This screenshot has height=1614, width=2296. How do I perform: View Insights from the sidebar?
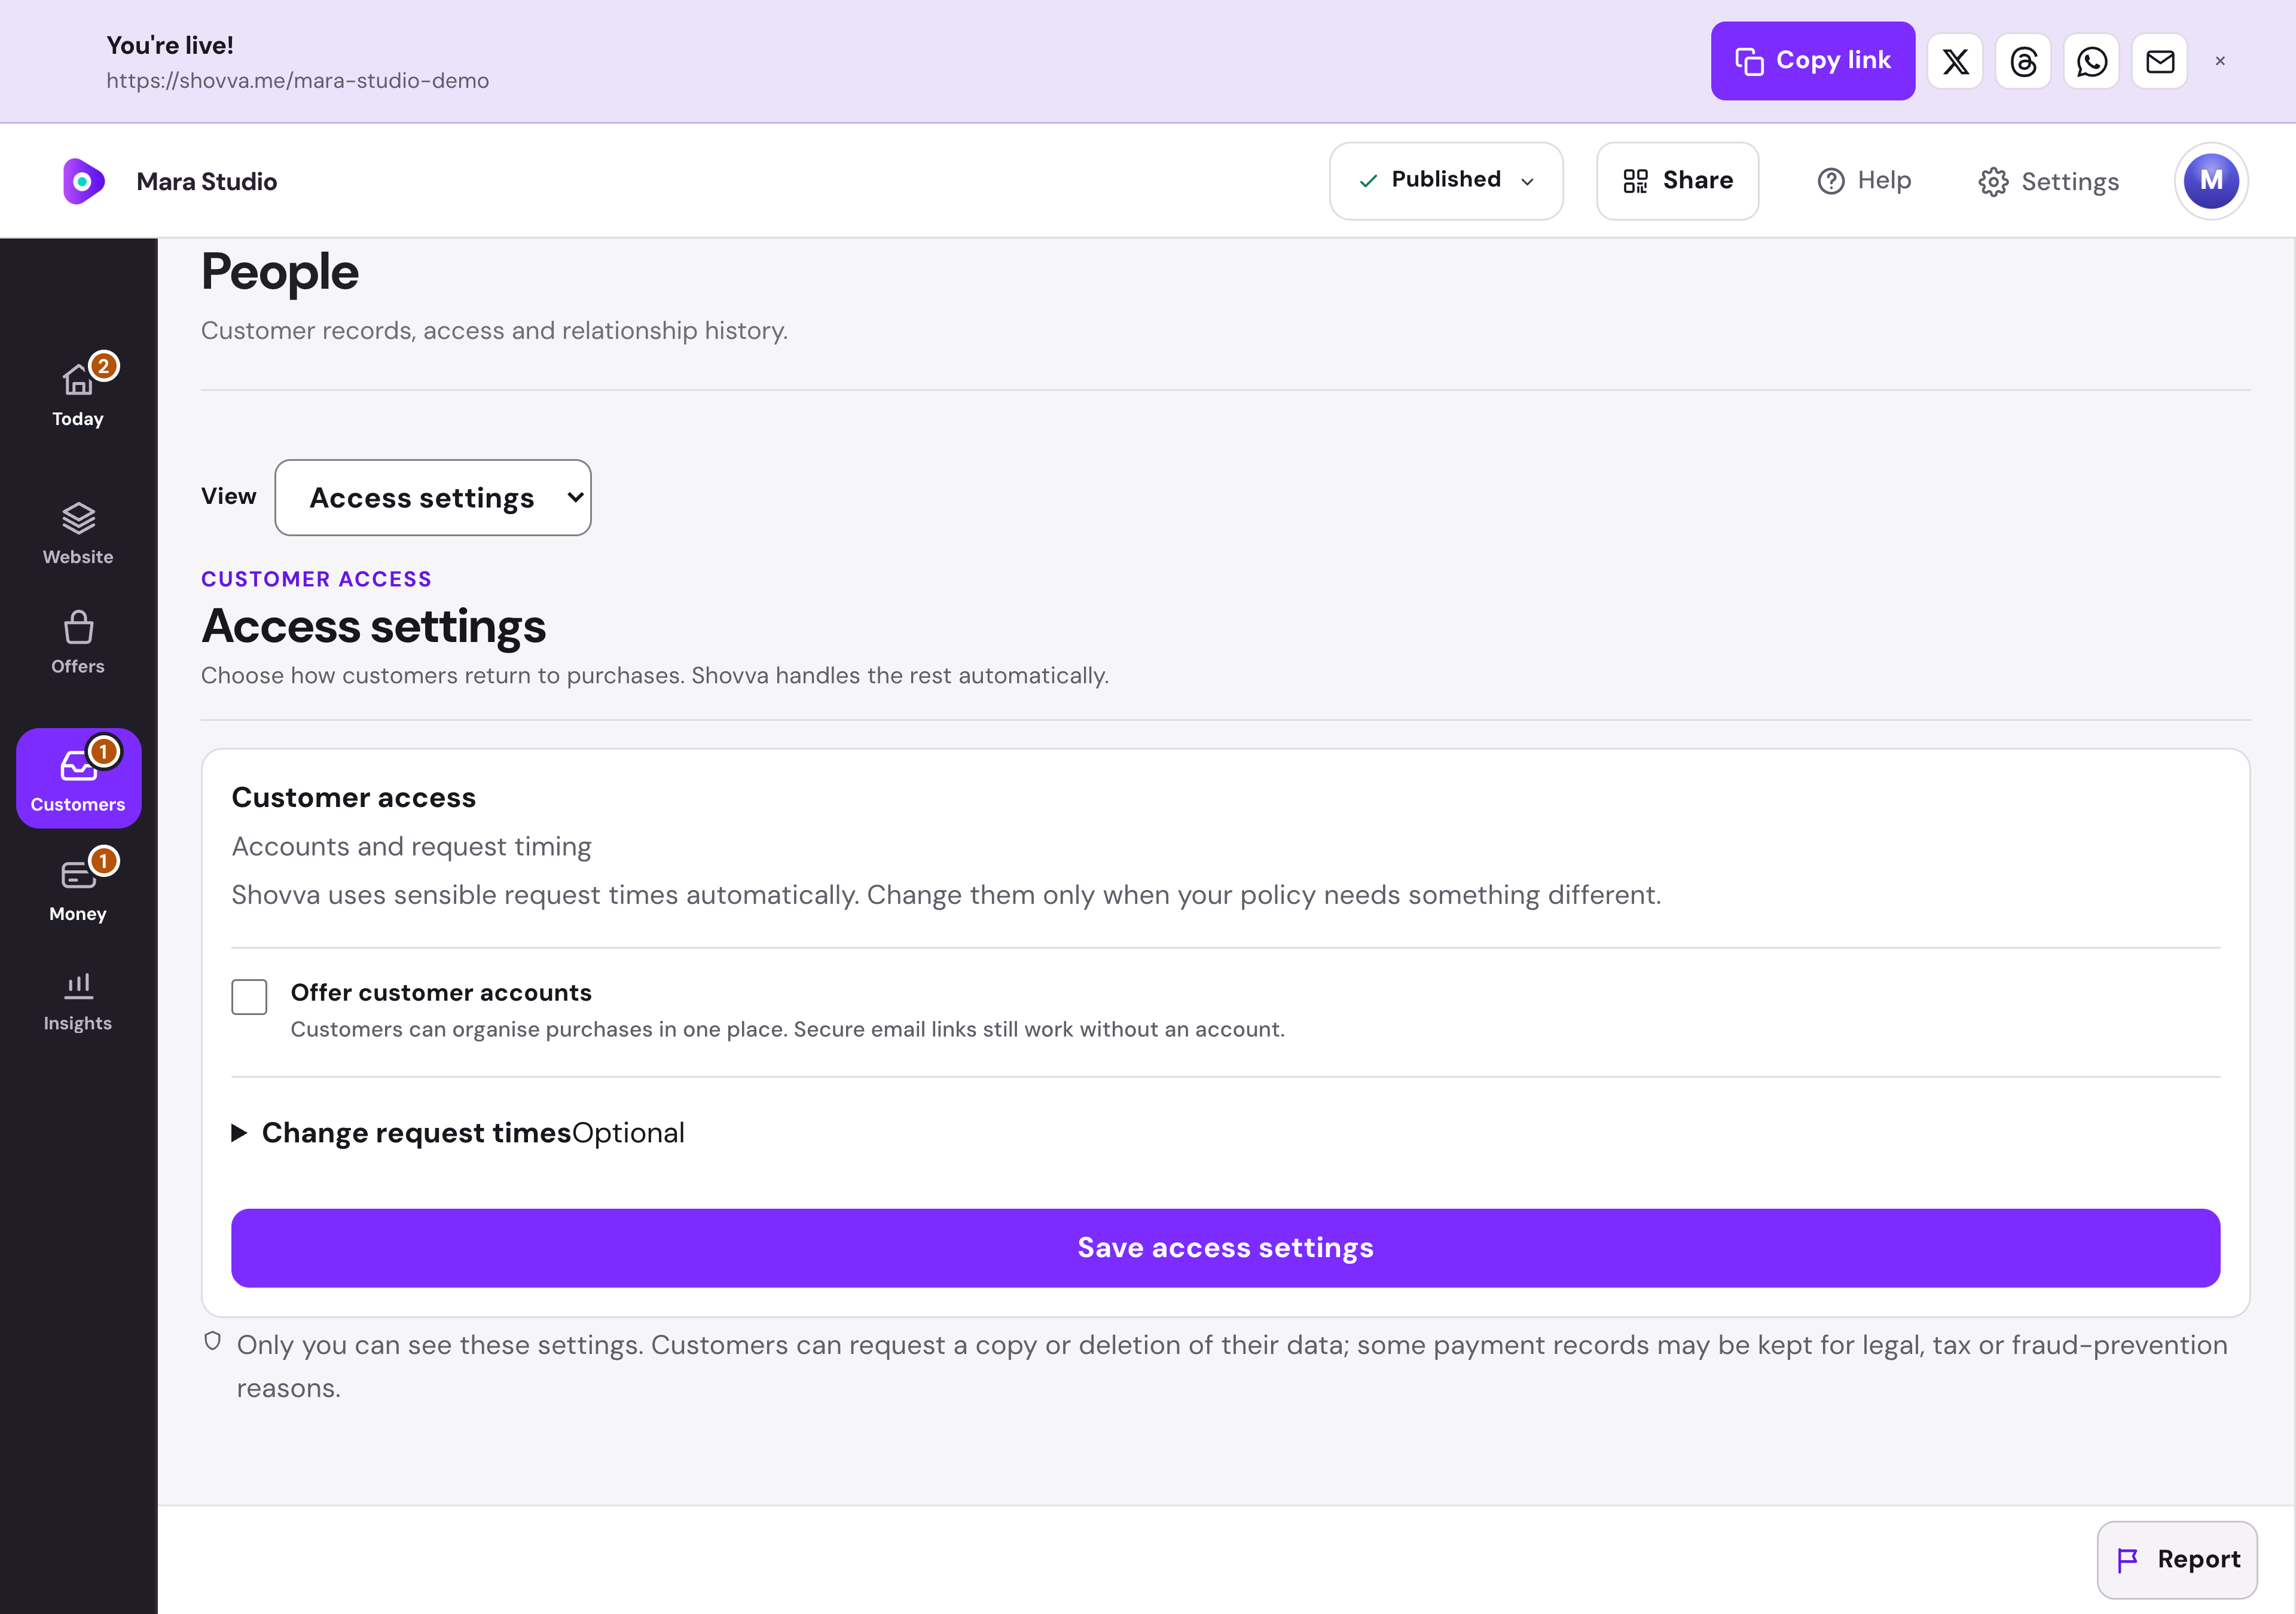tap(78, 1000)
